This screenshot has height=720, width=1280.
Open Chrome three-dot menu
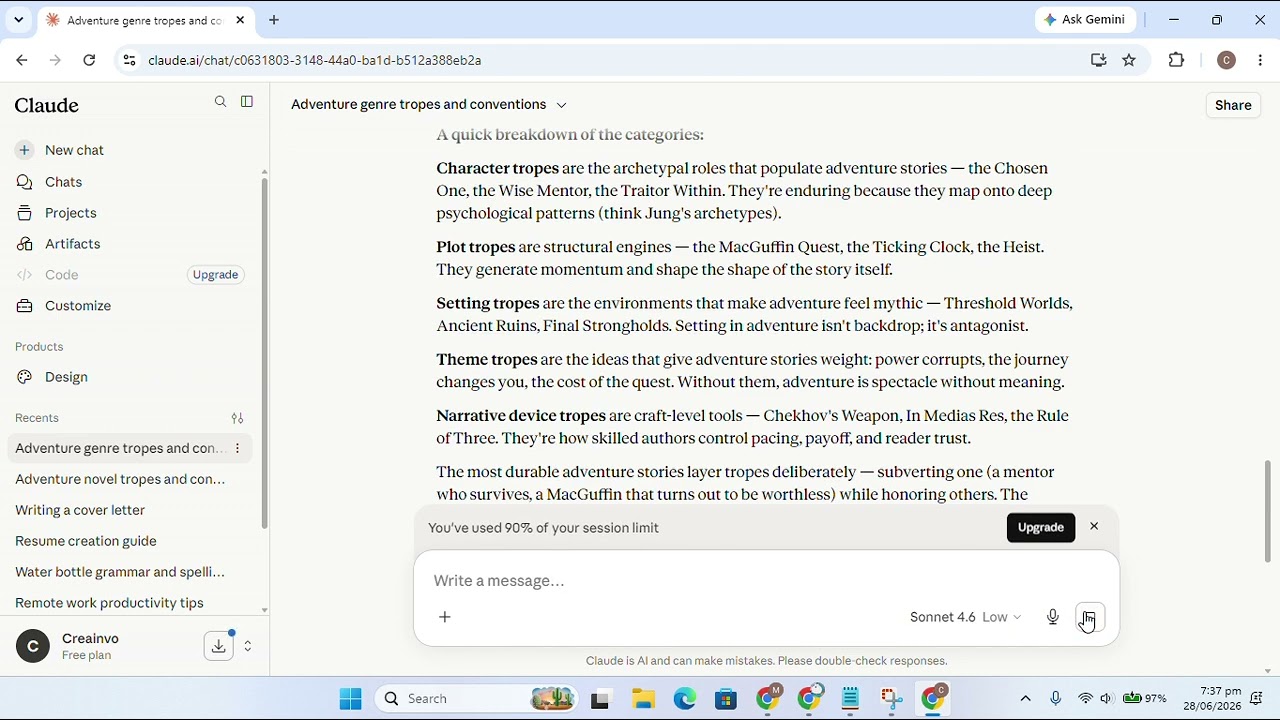click(1260, 60)
